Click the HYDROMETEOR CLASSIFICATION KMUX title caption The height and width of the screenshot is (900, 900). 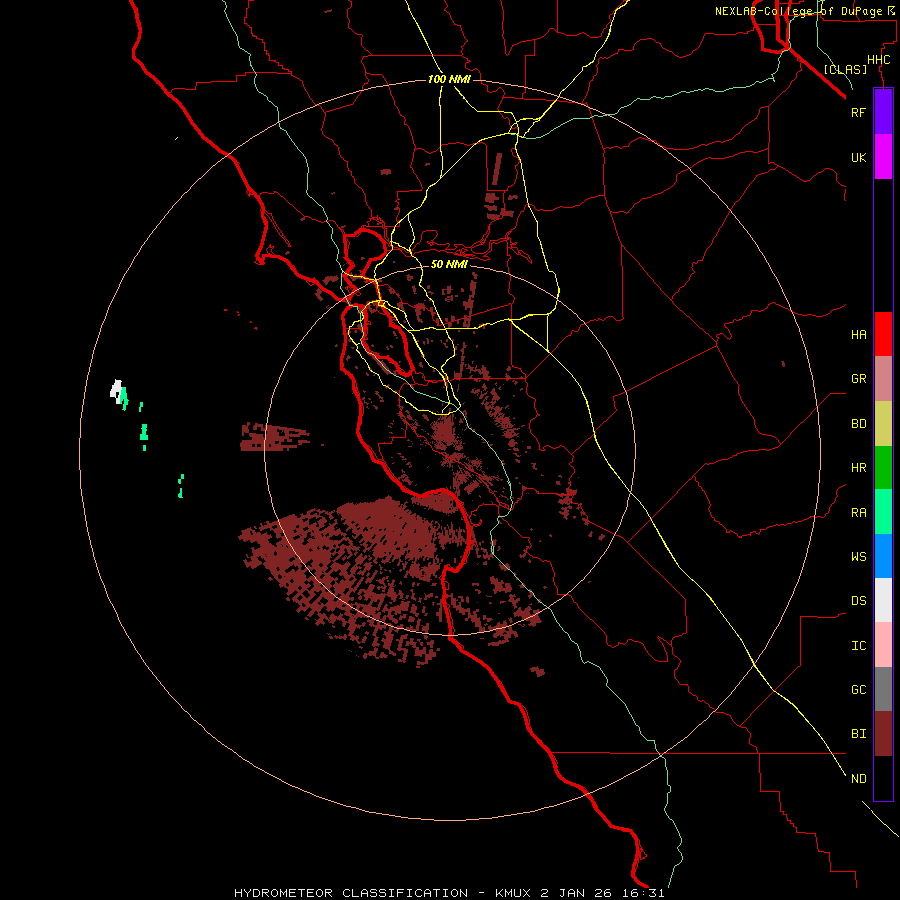pyautogui.click(x=449, y=893)
